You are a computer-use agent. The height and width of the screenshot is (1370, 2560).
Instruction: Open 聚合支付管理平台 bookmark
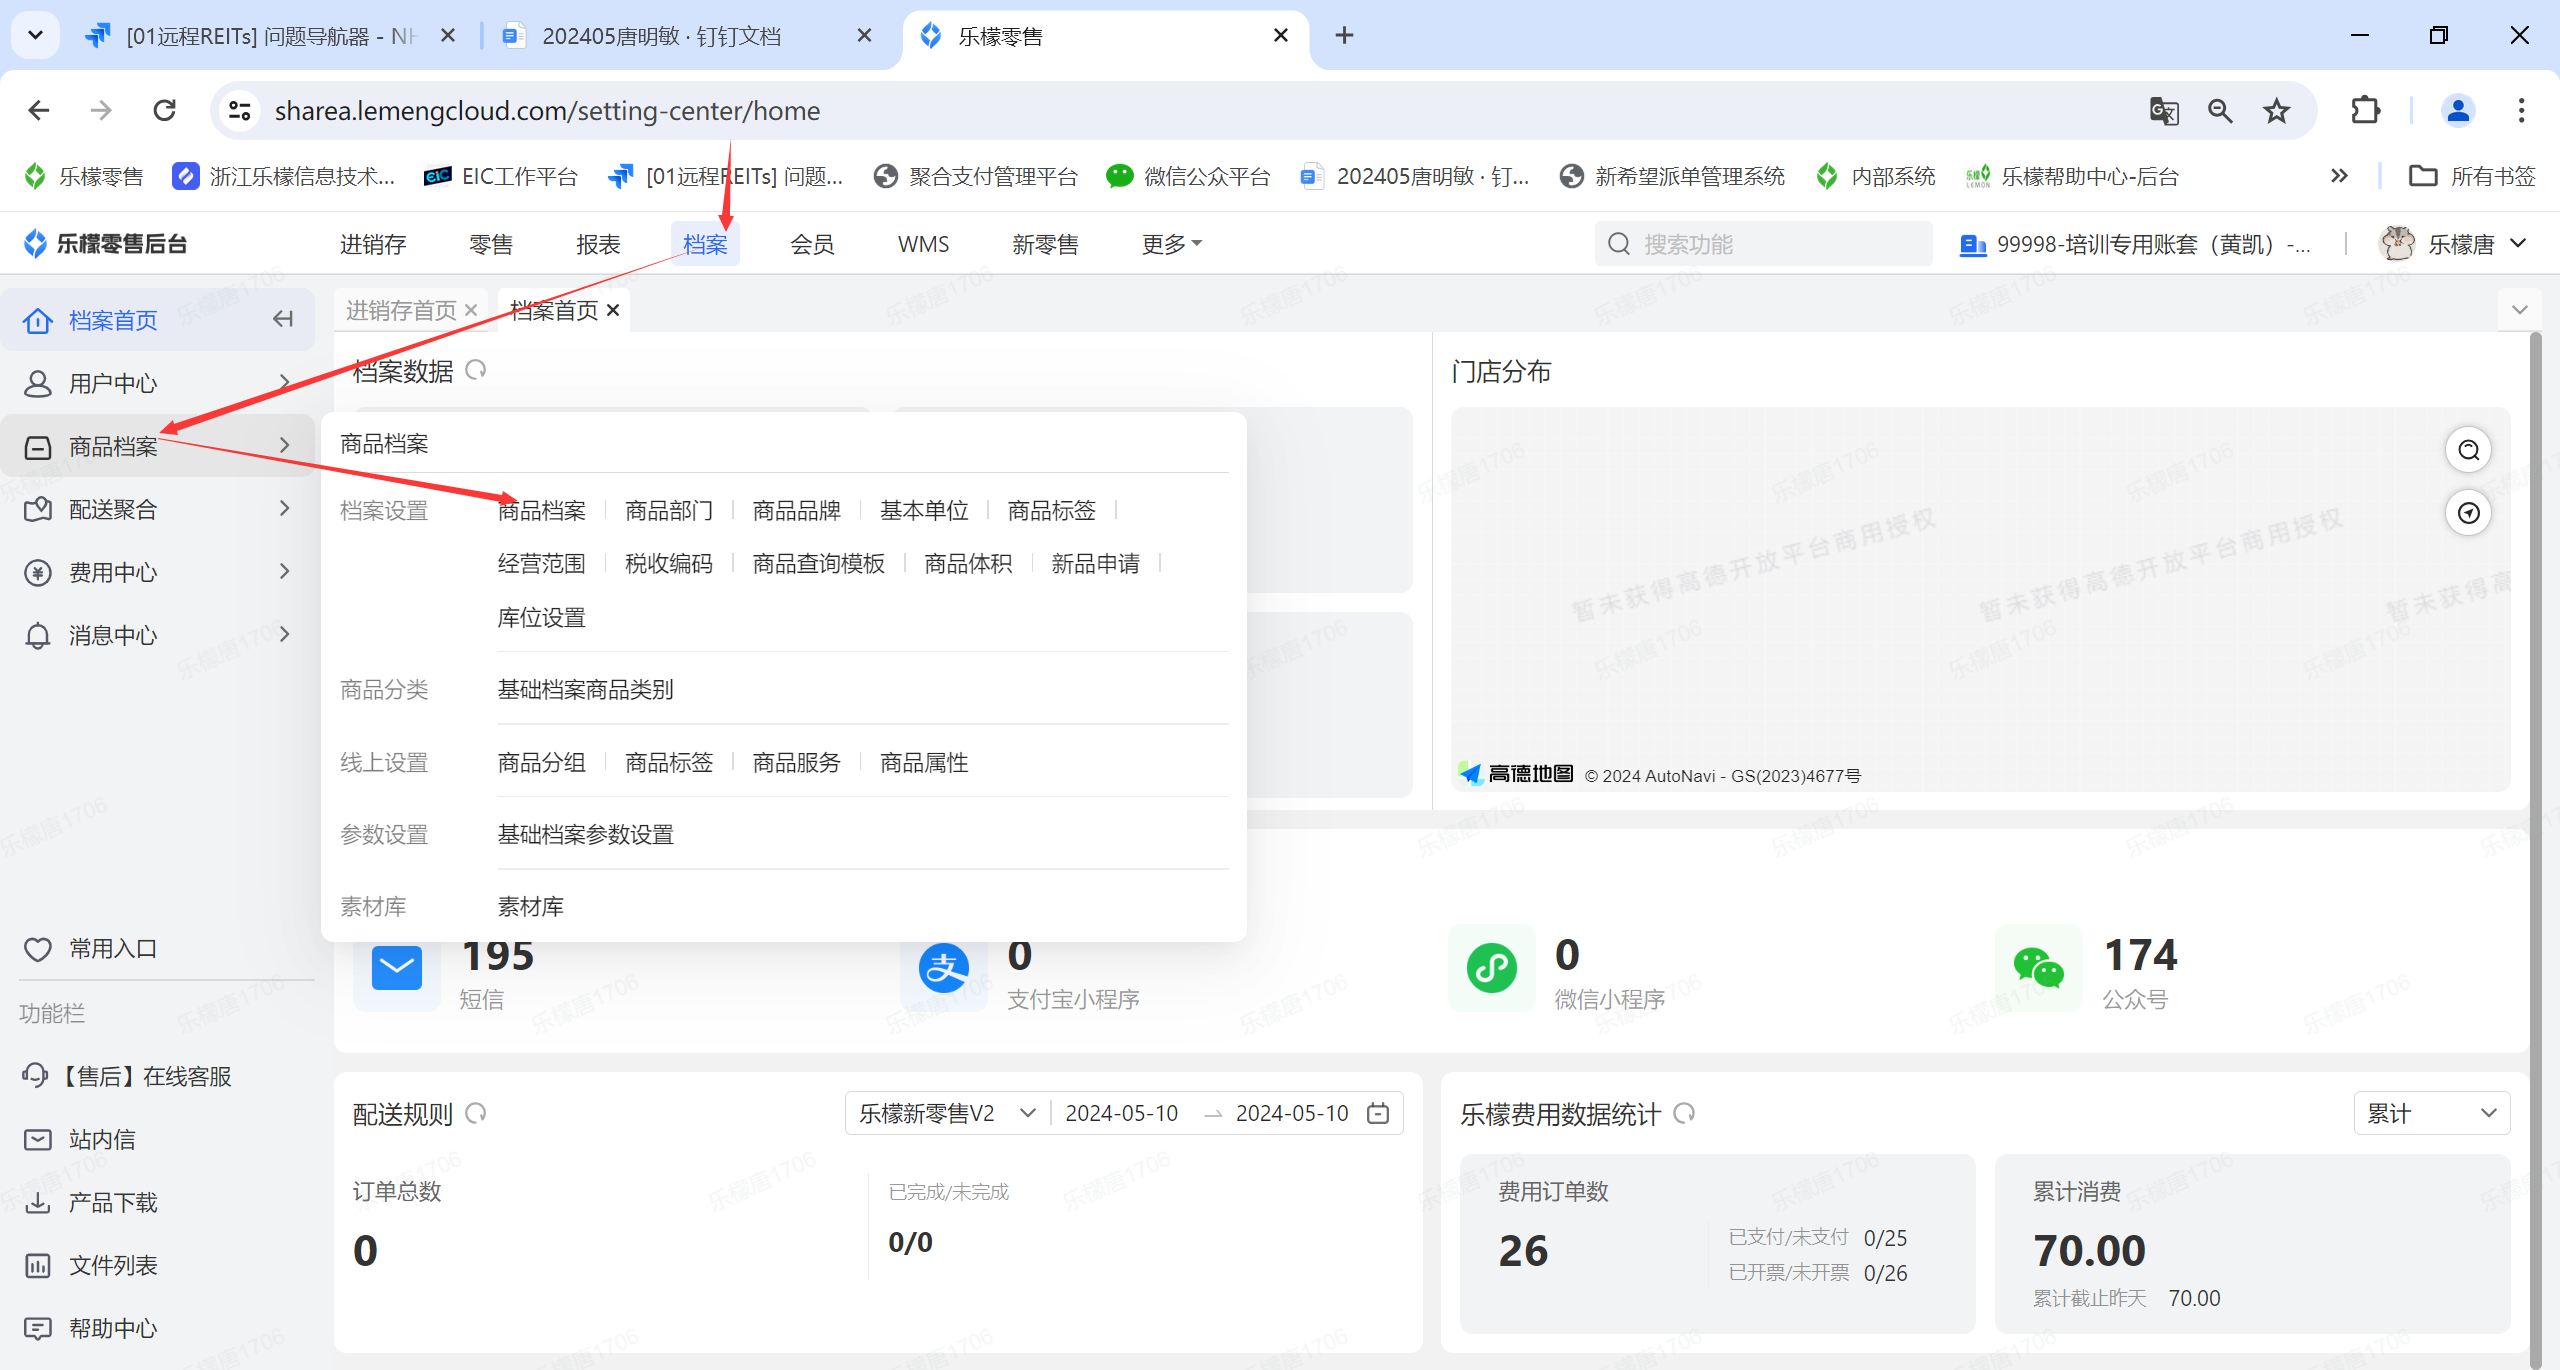(976, 177)
